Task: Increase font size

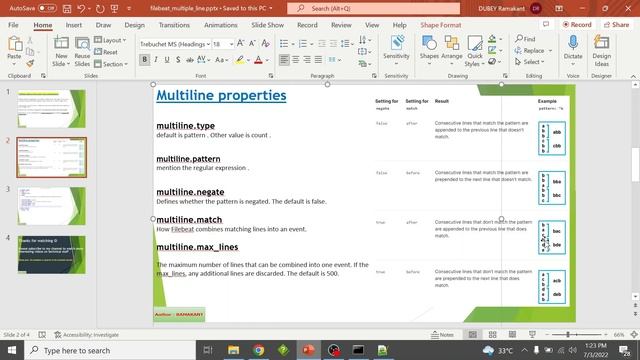Action: (241, 43)
